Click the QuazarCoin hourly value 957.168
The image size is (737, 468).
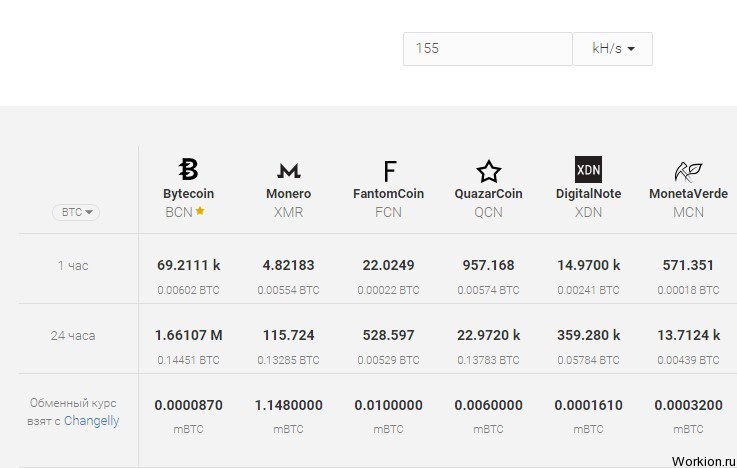click(x=488, y=265)
